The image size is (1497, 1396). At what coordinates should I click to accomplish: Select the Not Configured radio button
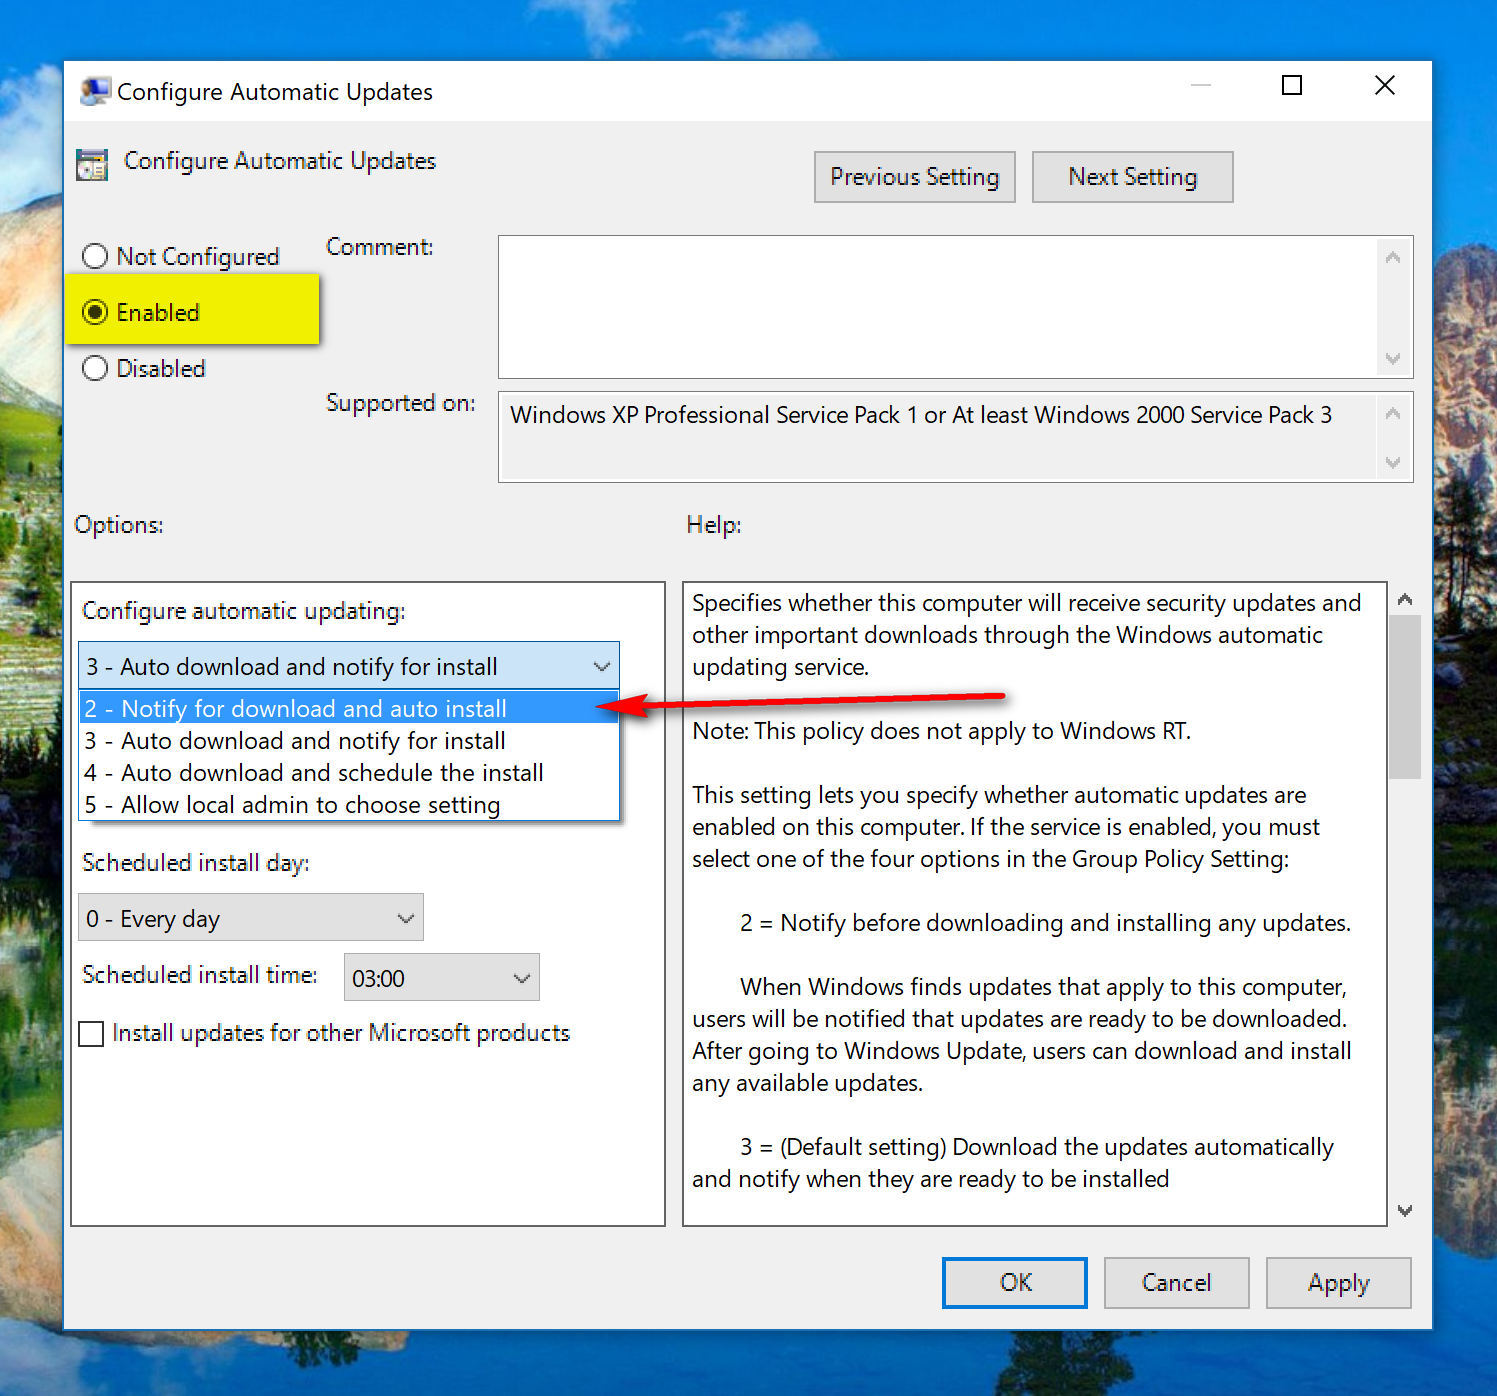tap(95, 256)
